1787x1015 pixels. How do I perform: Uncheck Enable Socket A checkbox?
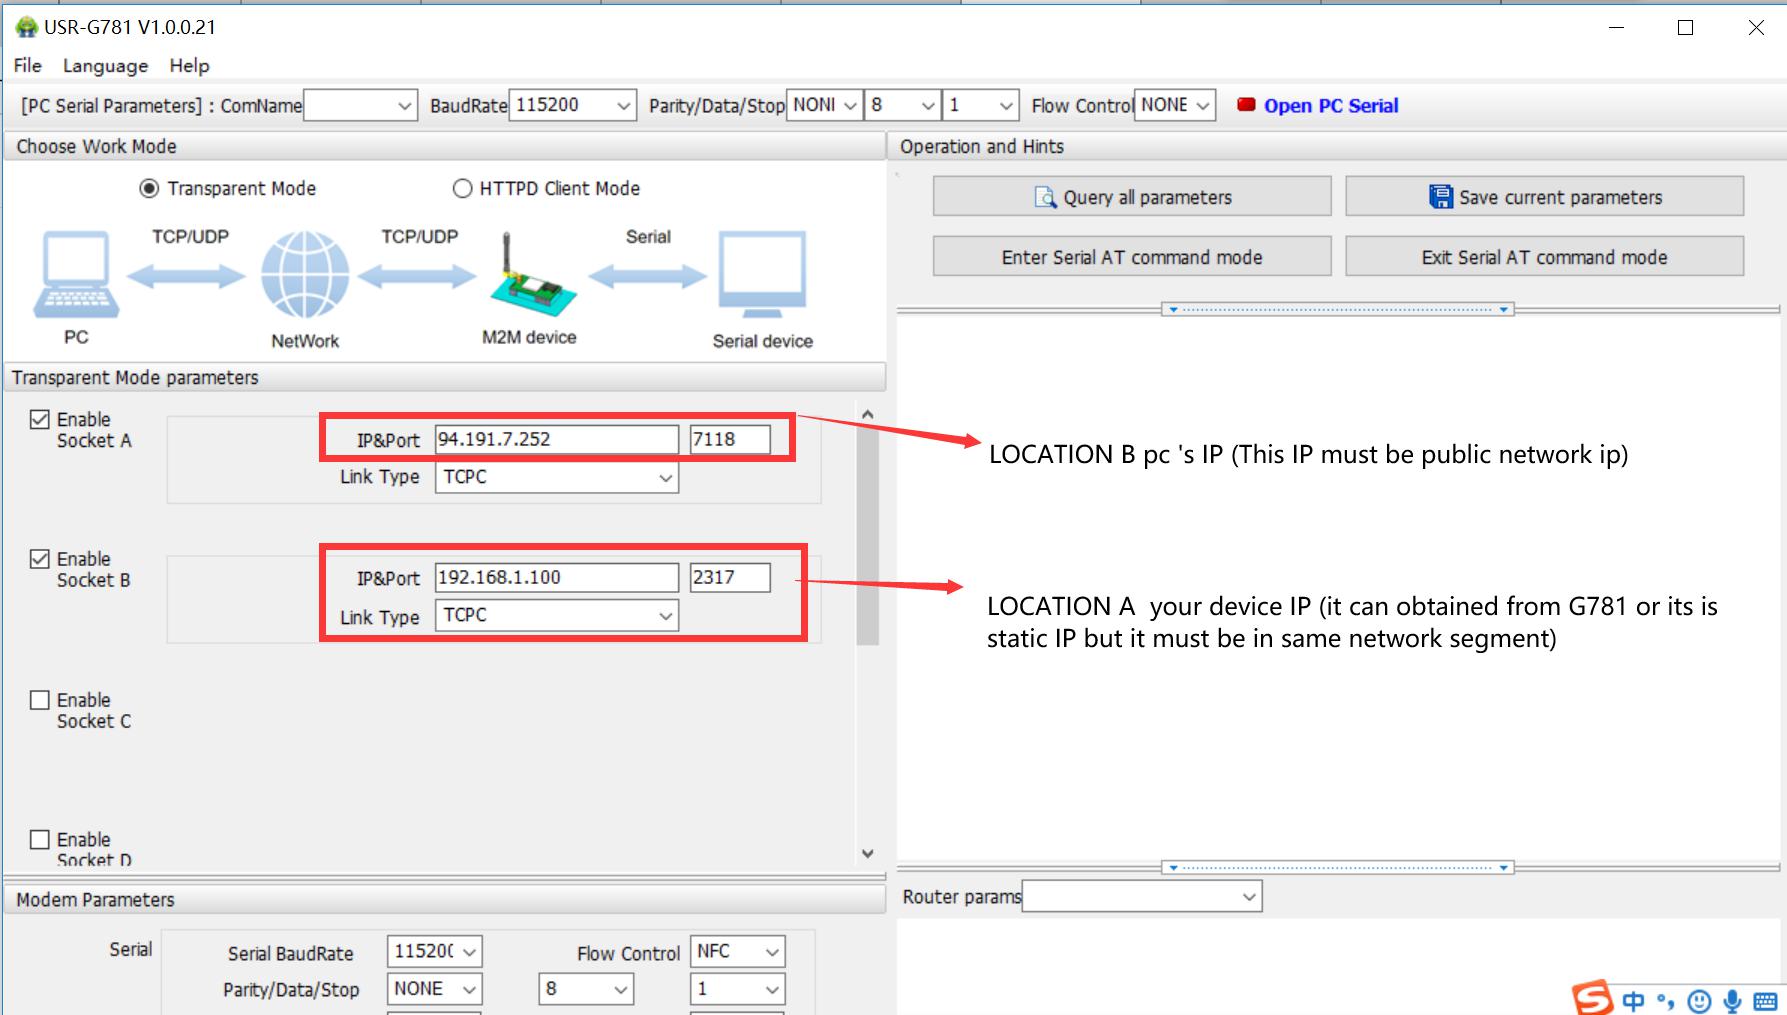click(x=40, y=419)
